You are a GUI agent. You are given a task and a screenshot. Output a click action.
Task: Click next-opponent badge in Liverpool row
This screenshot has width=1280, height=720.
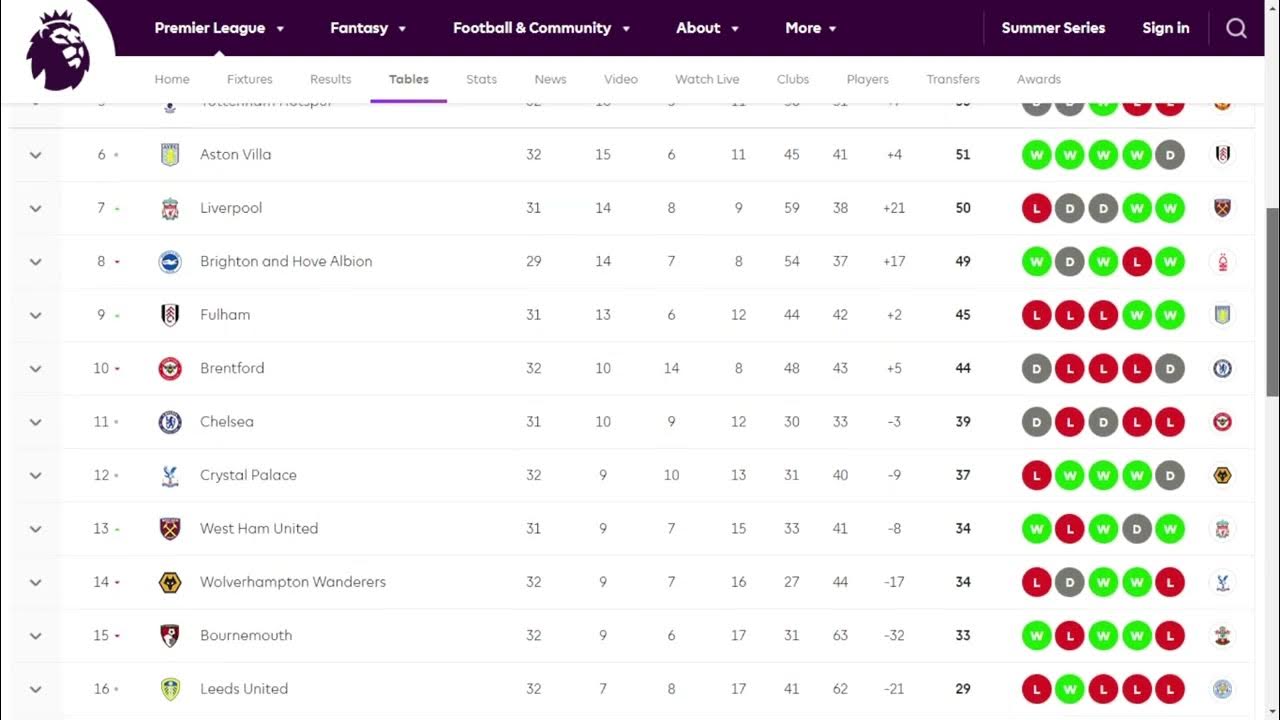1222,208
